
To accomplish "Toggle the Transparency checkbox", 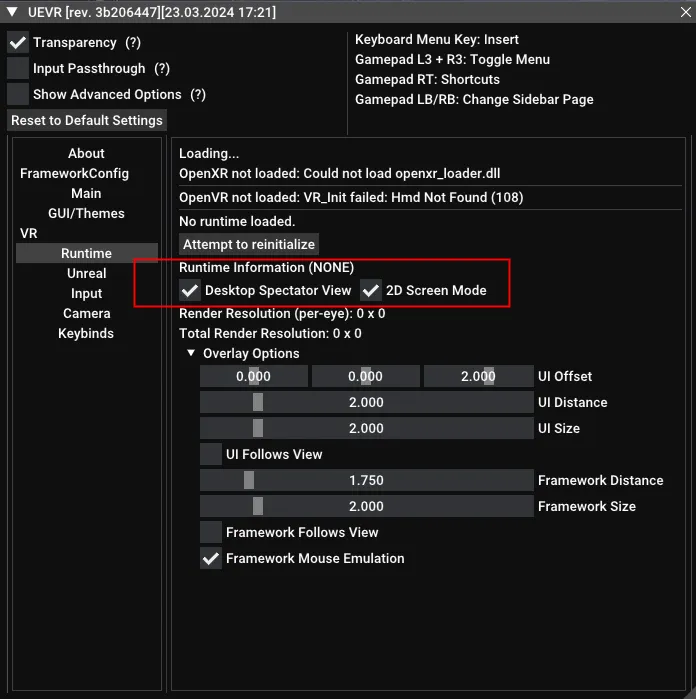I will [x=18, y=43].
